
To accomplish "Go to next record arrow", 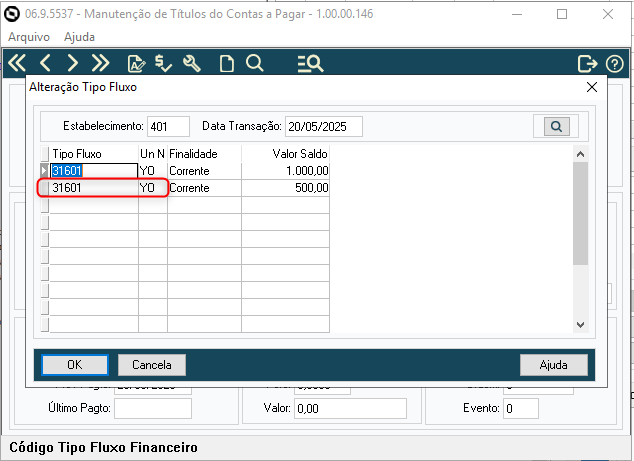I will 72,63.
